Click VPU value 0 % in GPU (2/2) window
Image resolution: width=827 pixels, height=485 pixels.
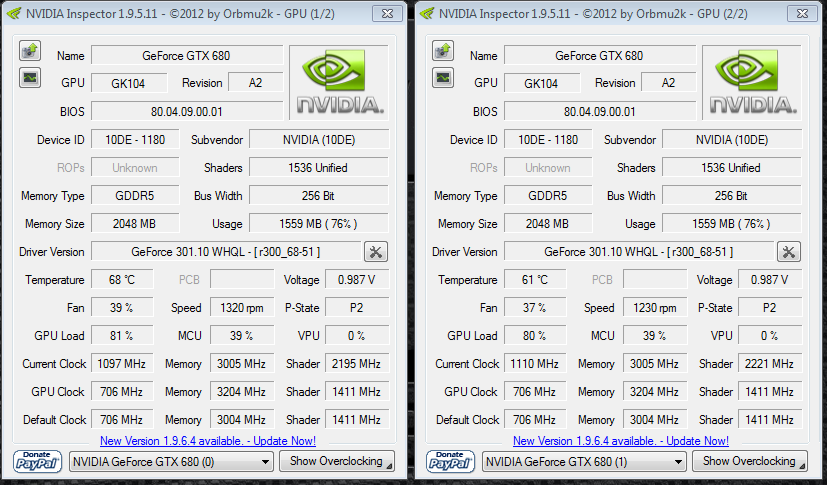point(770,336)
